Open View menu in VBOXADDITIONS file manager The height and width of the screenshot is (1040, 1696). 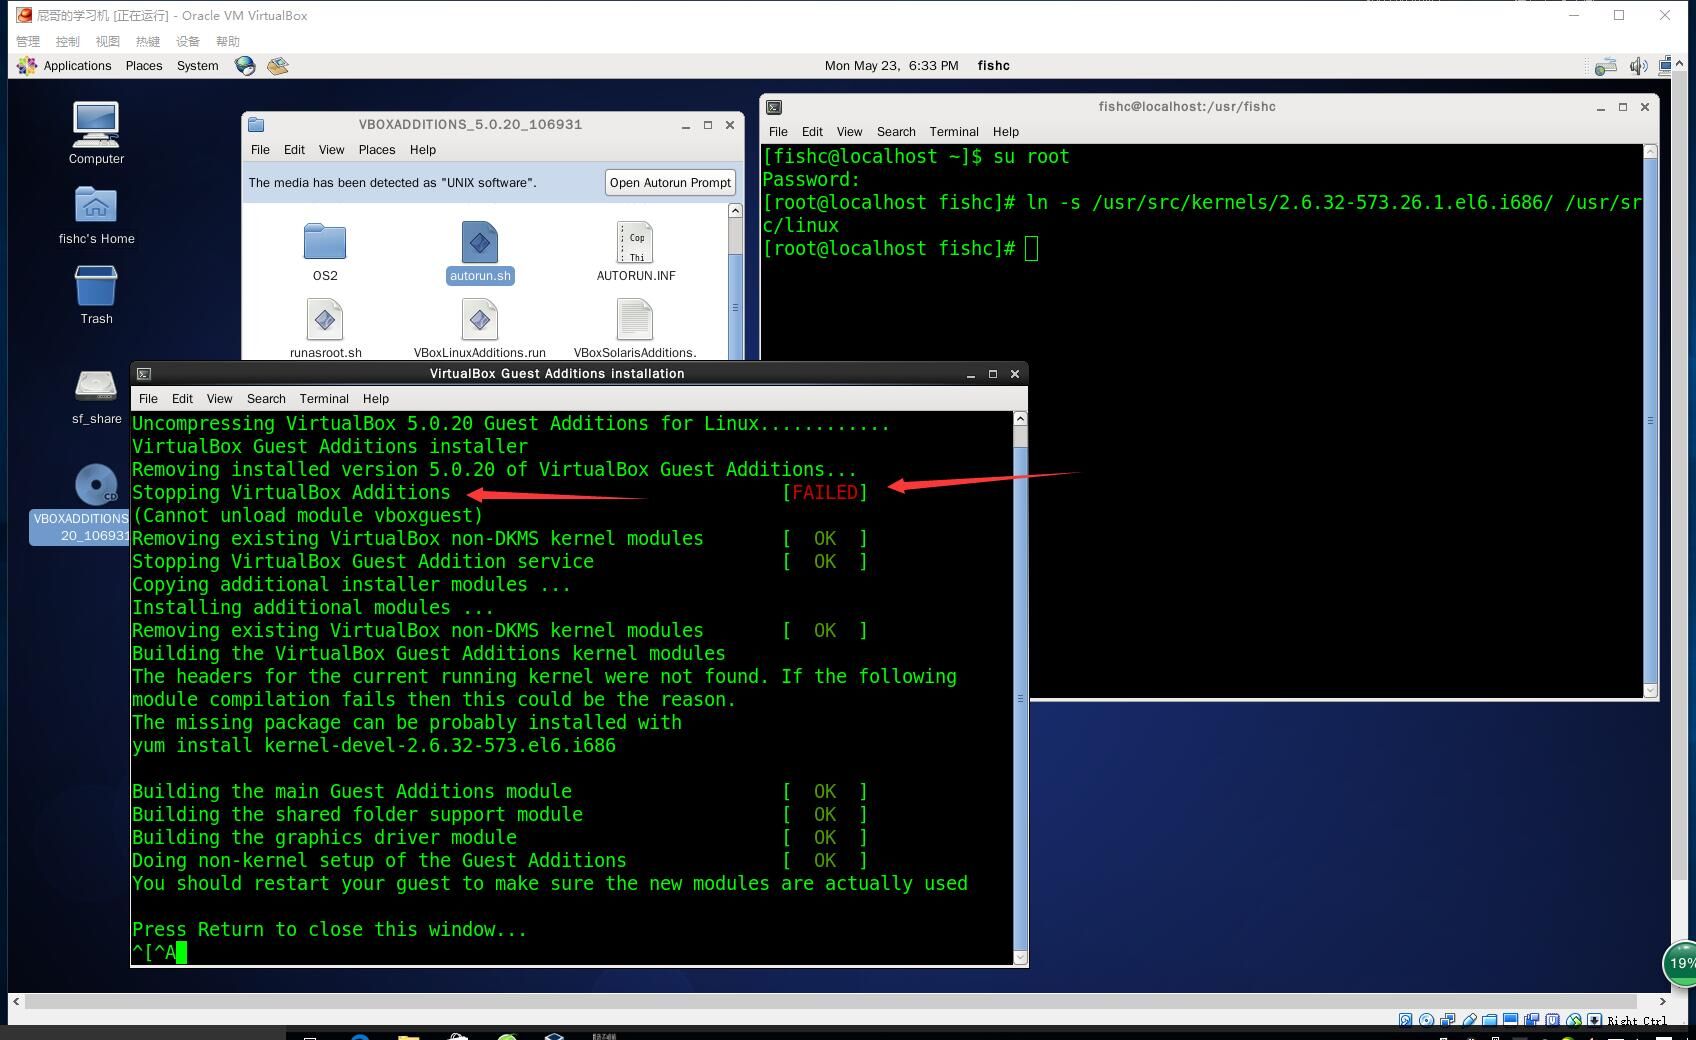[331, 150]
